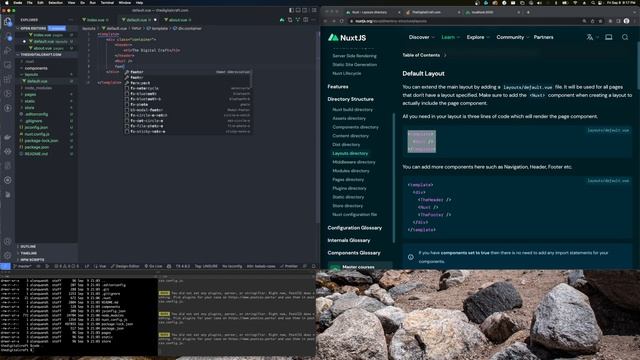Open the Docker view in the activity bar
The image size is (640, 360).
coord(8,137)
